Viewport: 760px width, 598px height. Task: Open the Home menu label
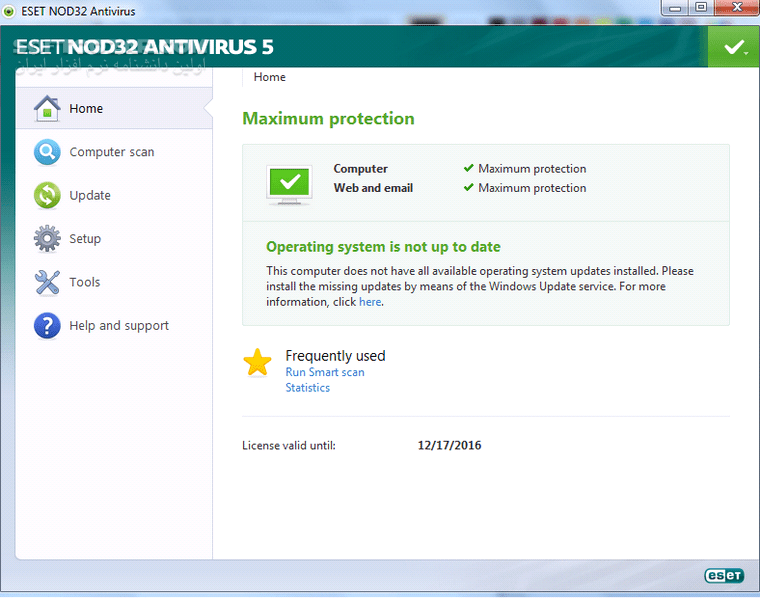tap(86, 109)
